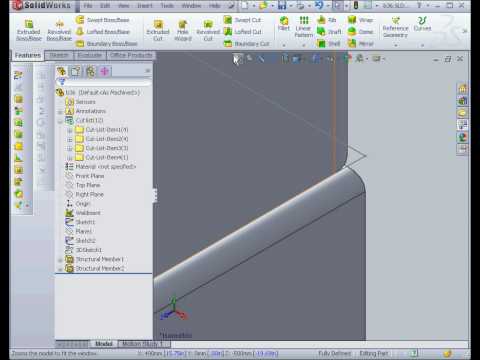Select the Weldment feature in tree
Screen dimensions: 480x360
tap(83, 213)
